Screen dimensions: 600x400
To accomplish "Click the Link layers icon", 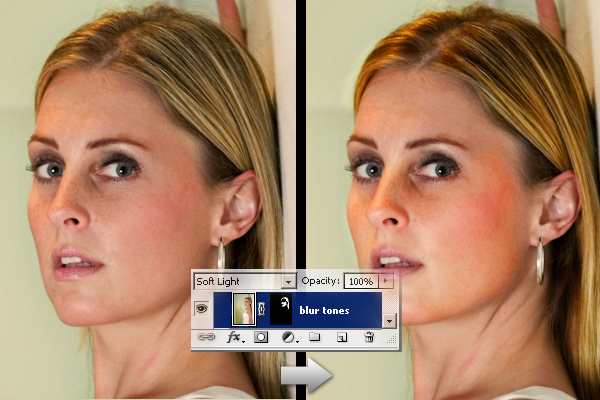I will 206,337.
